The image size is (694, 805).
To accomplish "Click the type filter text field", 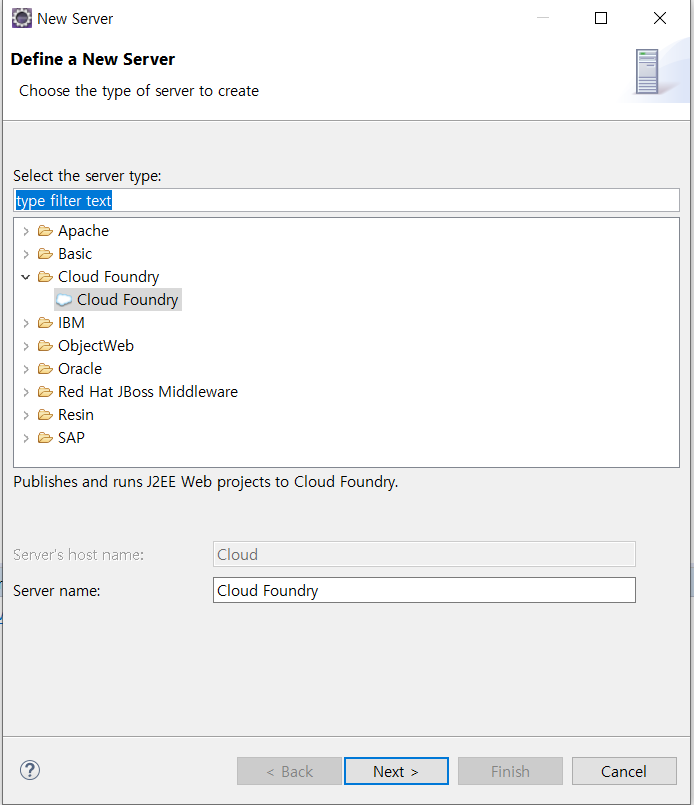I will (346, 200).
